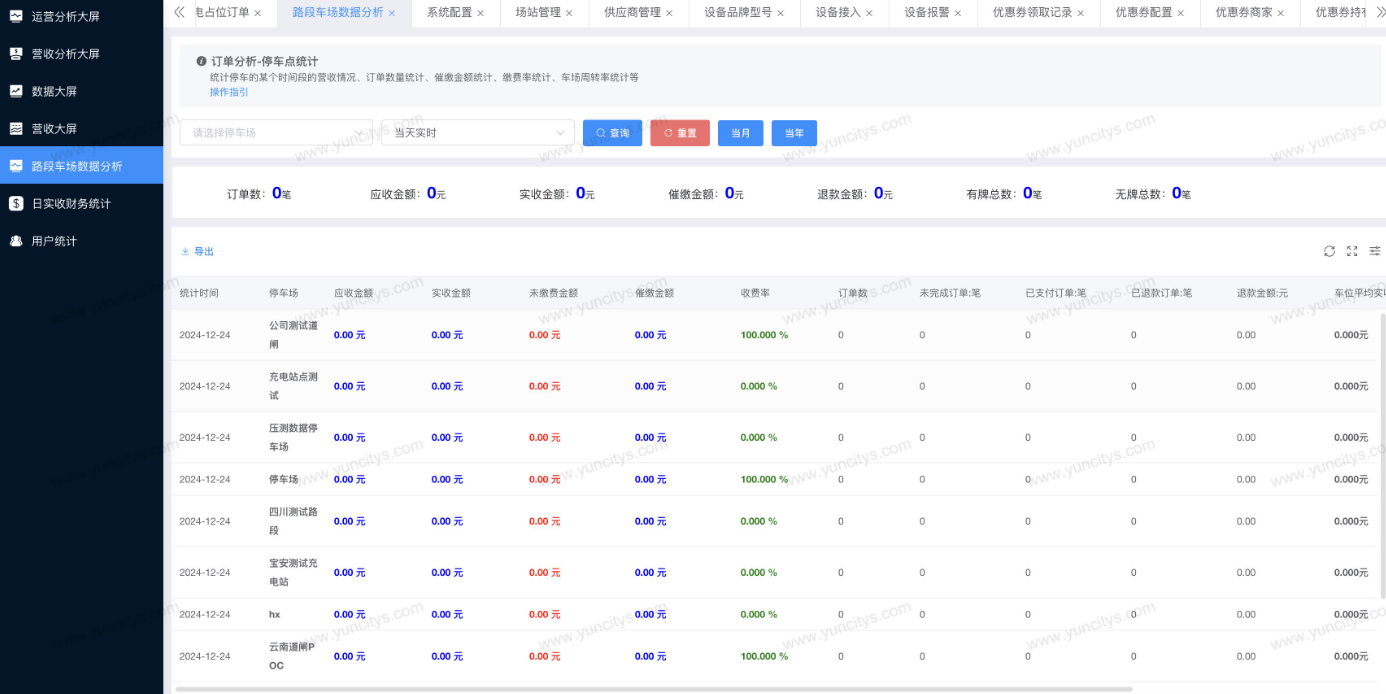Click the 压测数据停车场 row name
1386x694 pixels.
pyautogui.click(x=294, y=437)
